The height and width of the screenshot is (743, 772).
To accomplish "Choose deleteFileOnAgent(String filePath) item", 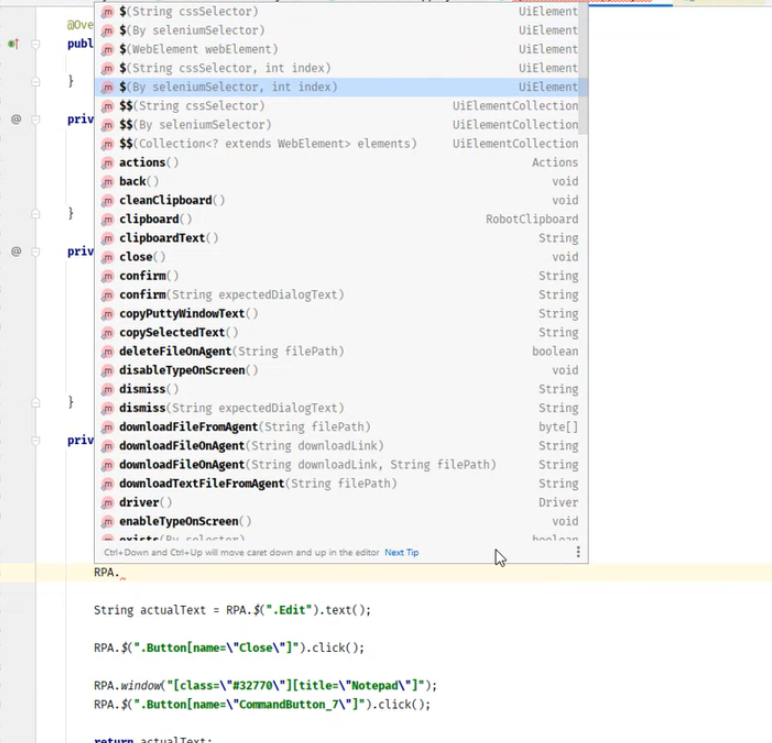I will point(341,351).
